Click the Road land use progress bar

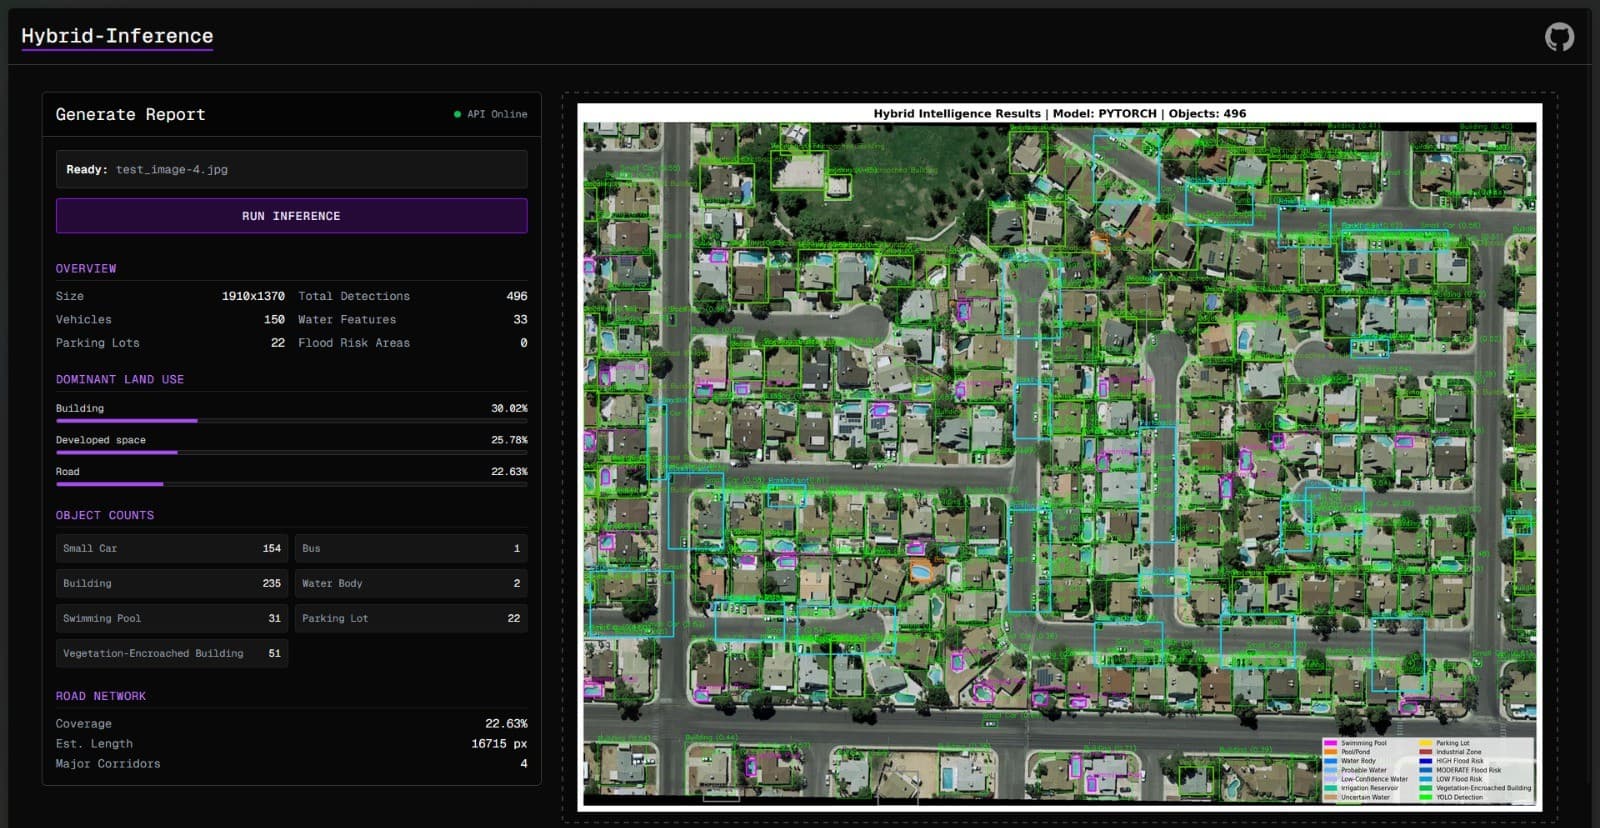tap(291, 484)
